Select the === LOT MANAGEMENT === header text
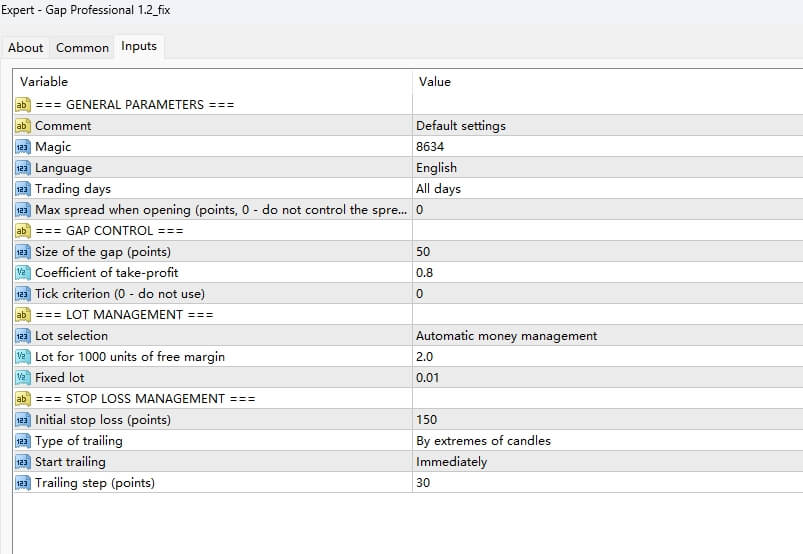 124,315
